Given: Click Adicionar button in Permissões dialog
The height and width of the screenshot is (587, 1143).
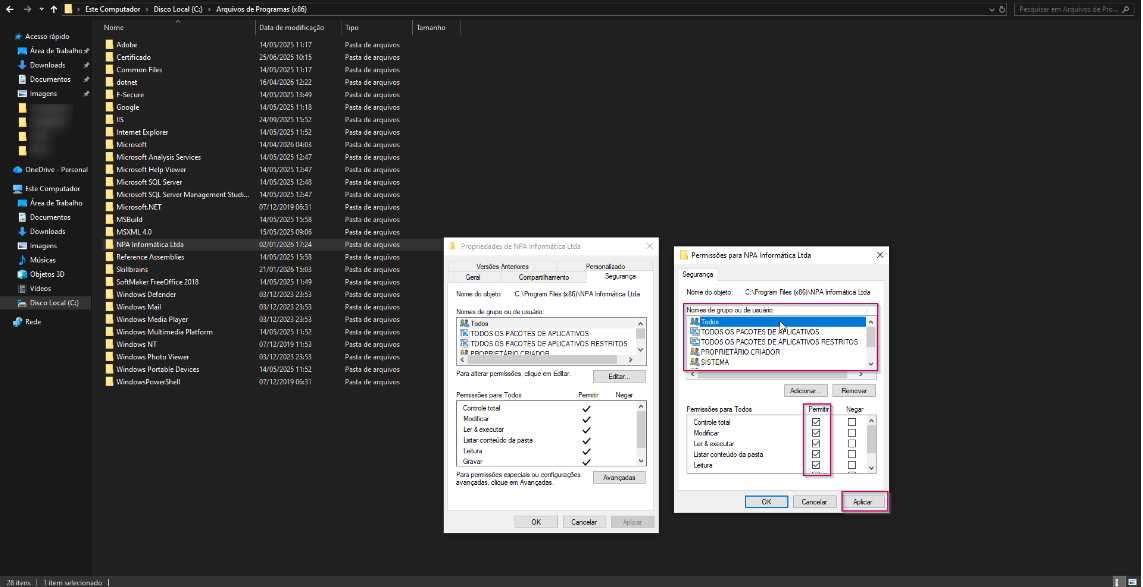Looking at the screenshot, I should point(806,391).
